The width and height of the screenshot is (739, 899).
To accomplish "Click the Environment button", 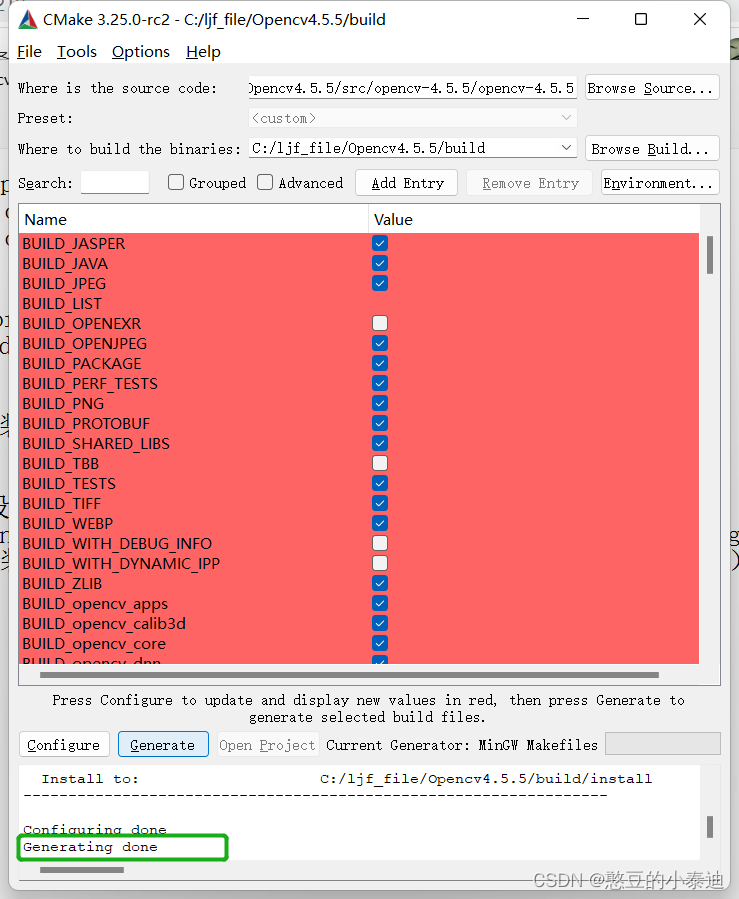I will click(660, 183).
